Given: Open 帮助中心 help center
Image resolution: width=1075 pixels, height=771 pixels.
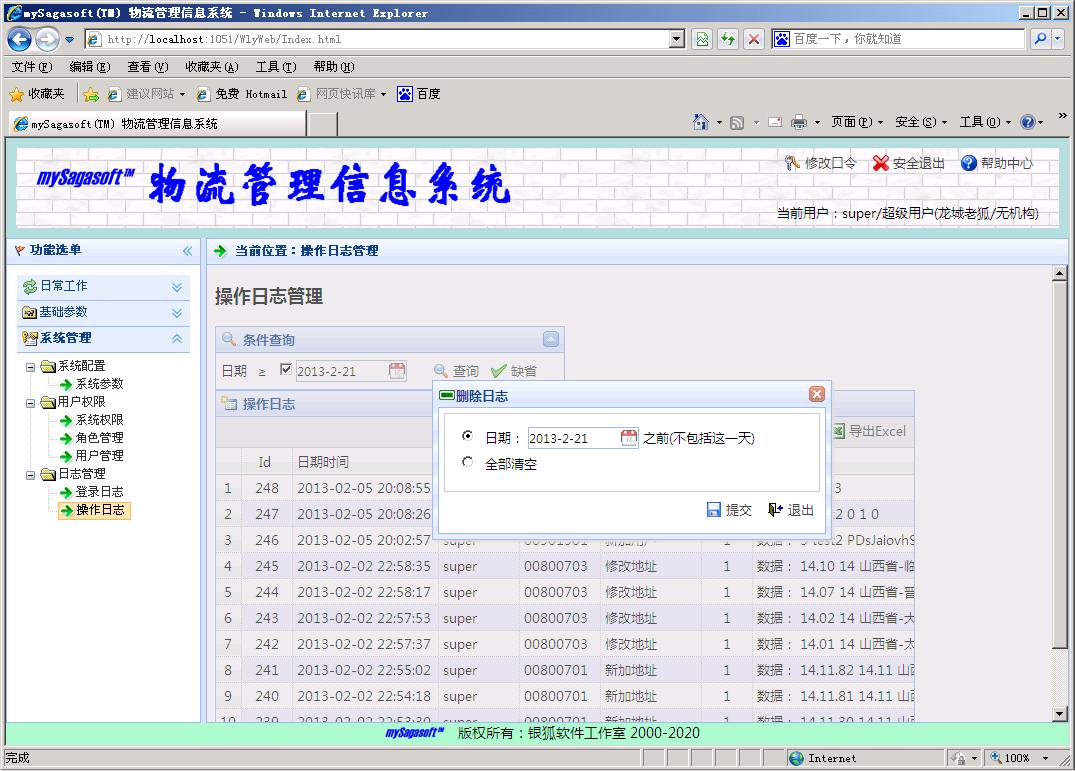Looking at the screenshot, I should pos(996,163).
